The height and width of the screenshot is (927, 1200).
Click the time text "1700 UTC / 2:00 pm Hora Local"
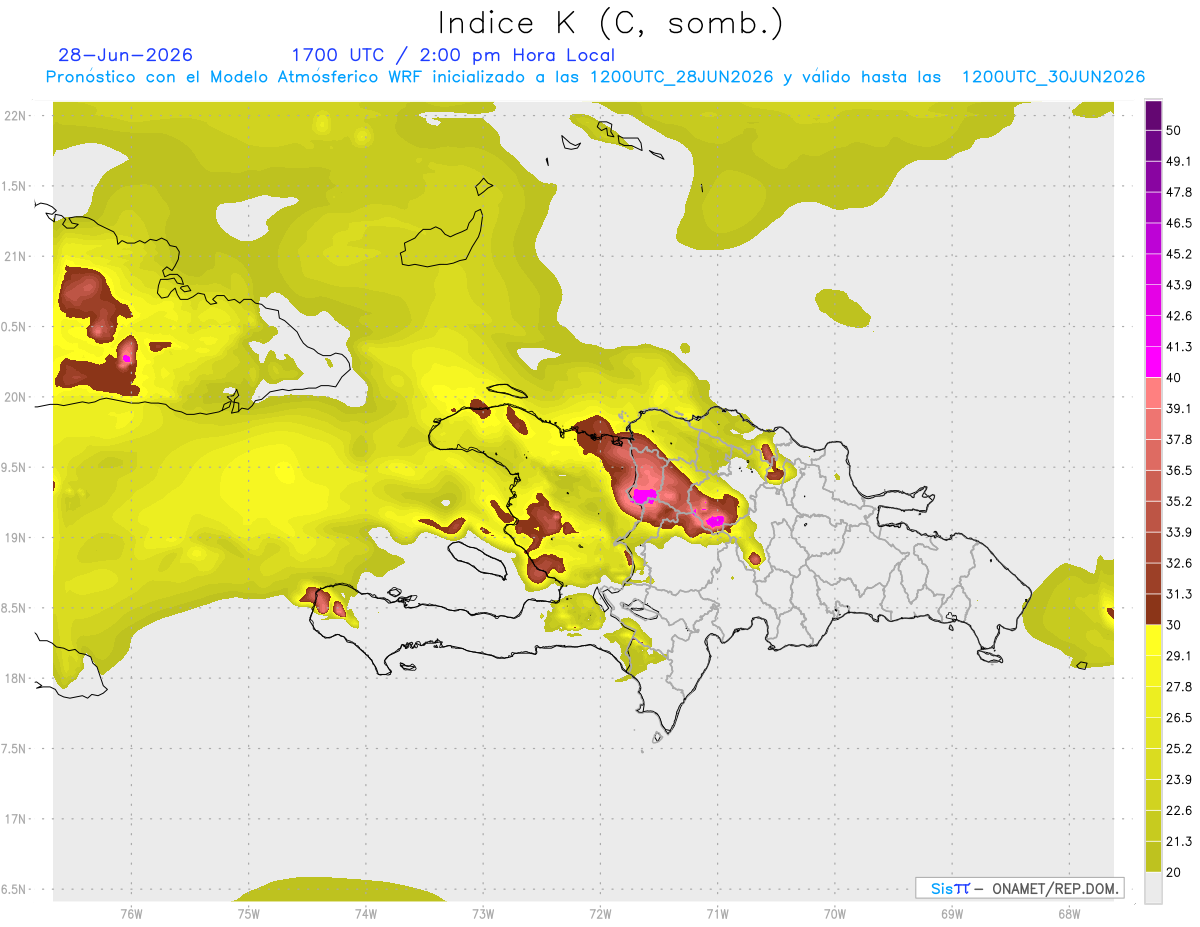(x=453, y=55)
